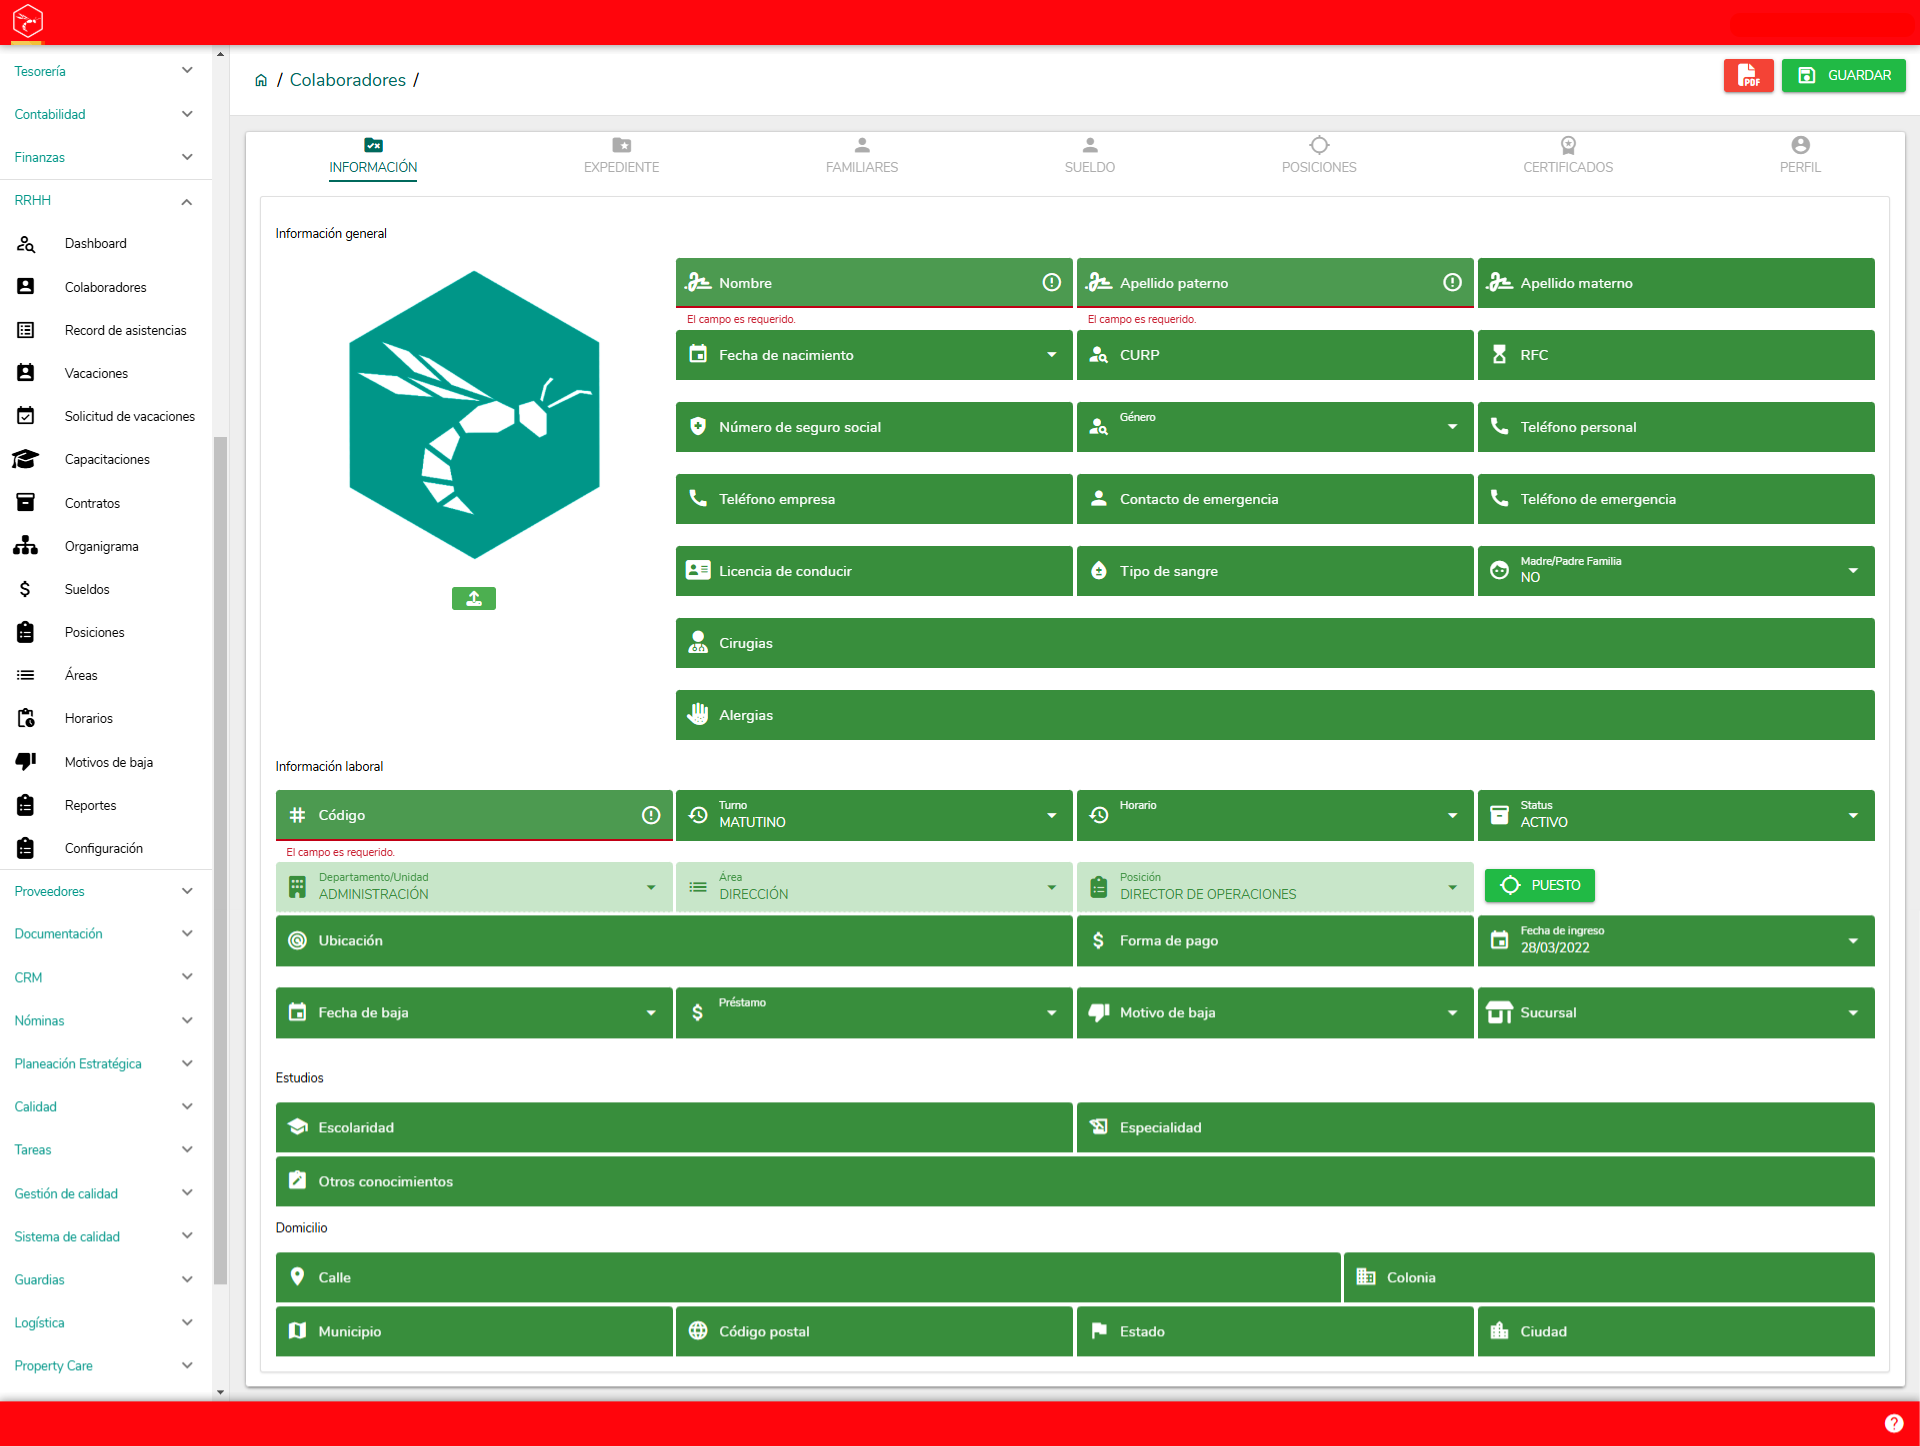Click the red PDF export icon
This screenshot has height=1447, width=1920.
click(1748, 75)
